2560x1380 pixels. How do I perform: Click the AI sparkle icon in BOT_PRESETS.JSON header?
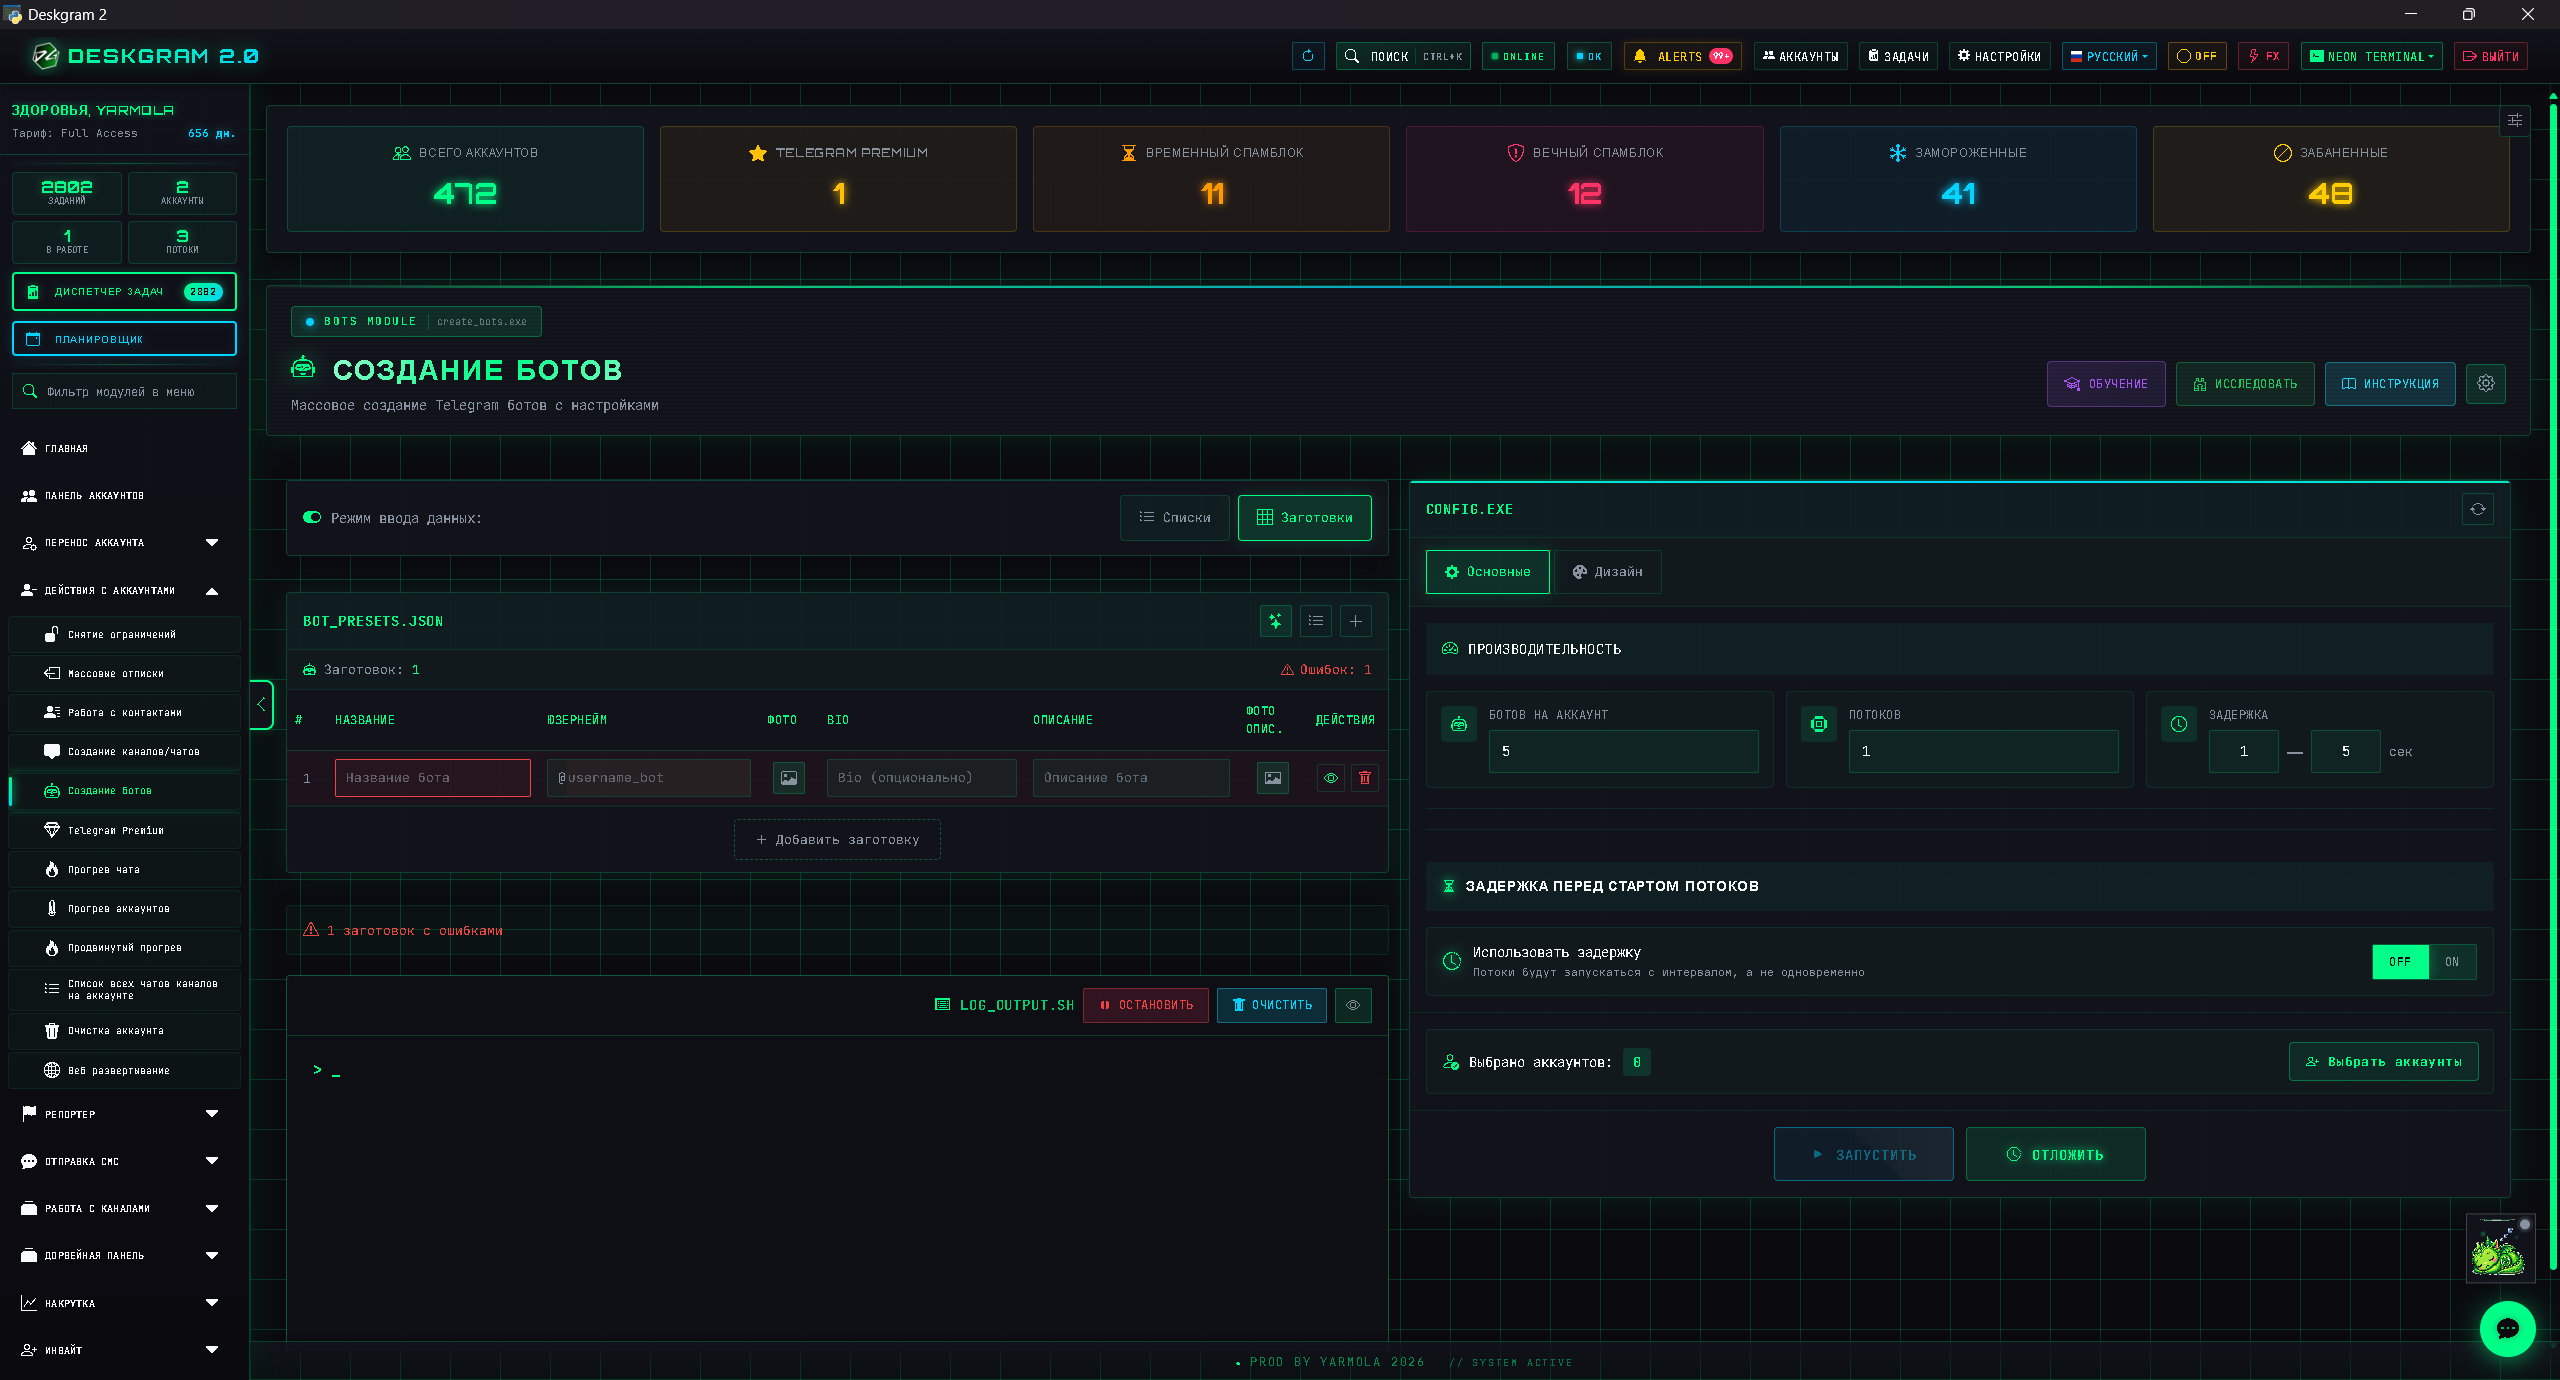(1276, 621)
